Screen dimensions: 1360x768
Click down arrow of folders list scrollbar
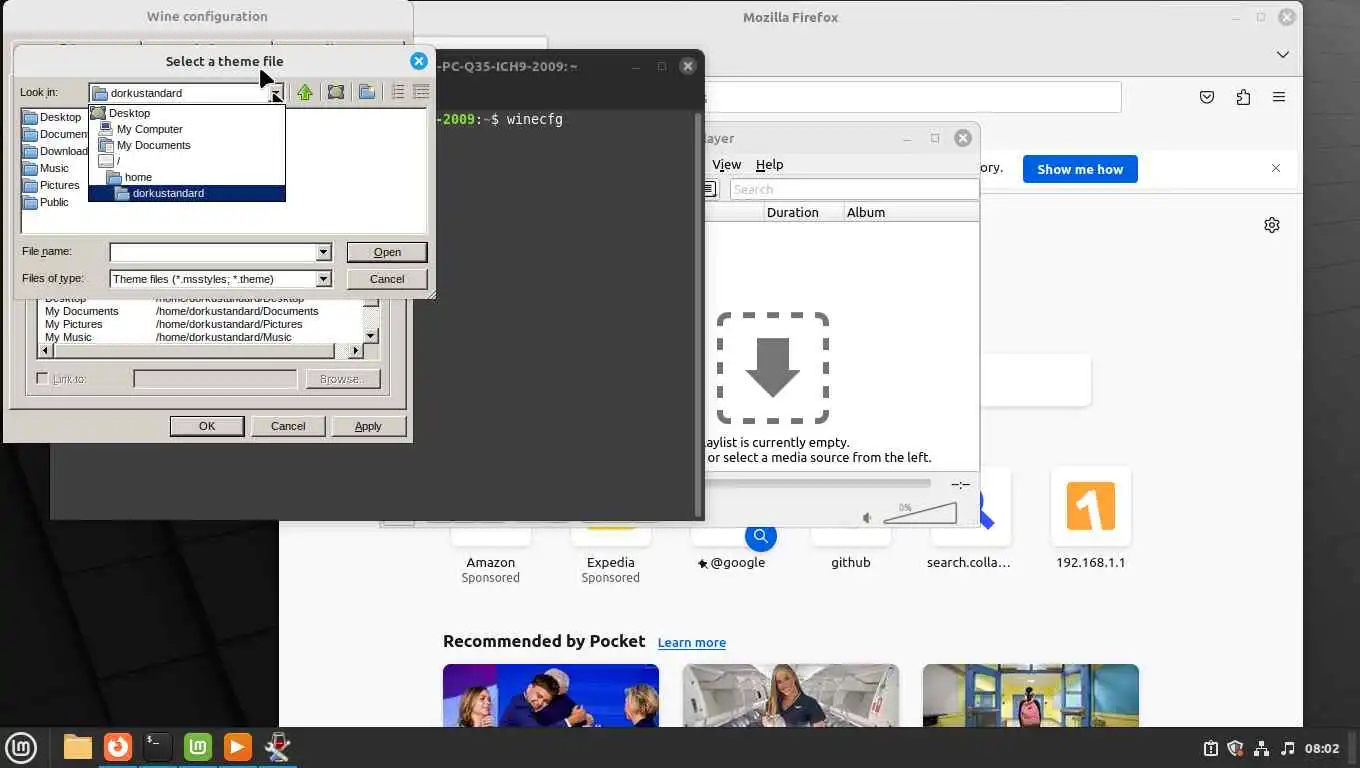tap(371, 336)
